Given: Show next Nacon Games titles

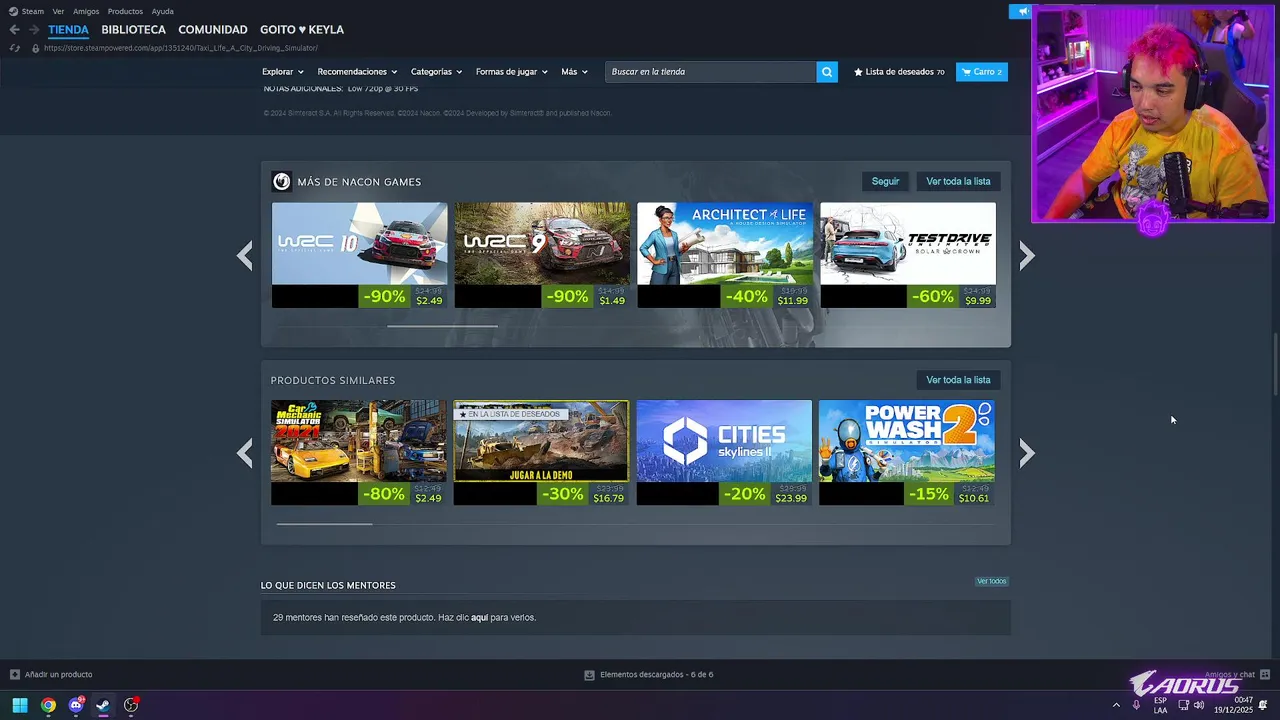Looking at the screenshot, I should pyautogui.click(x=1027, y=256).
